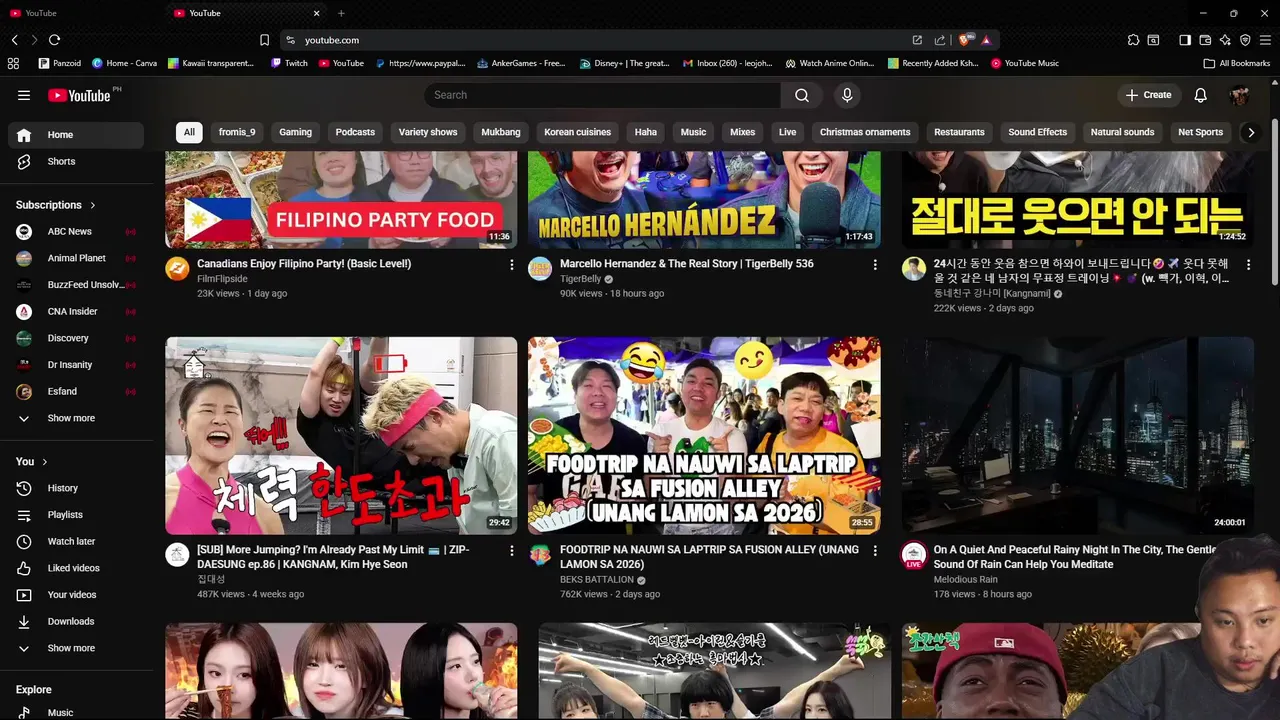Click the Create button

pyautogui.click(x=1148, y=95)
